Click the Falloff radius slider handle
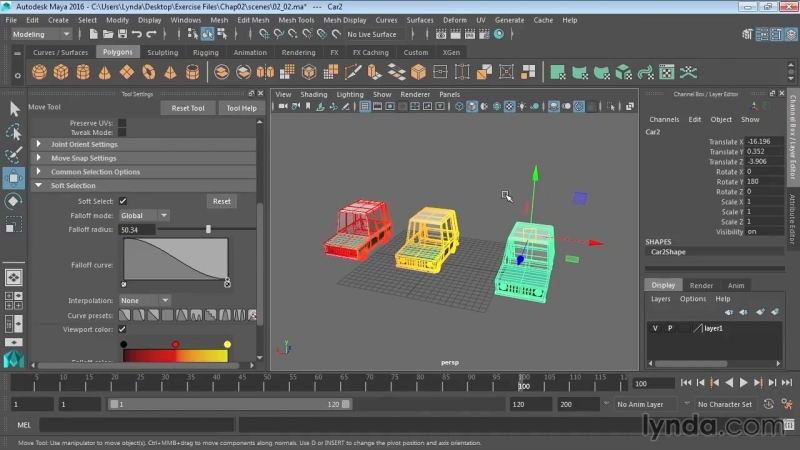Image resolution: width=800 pixels, height=450 pixels. point(208,229)
